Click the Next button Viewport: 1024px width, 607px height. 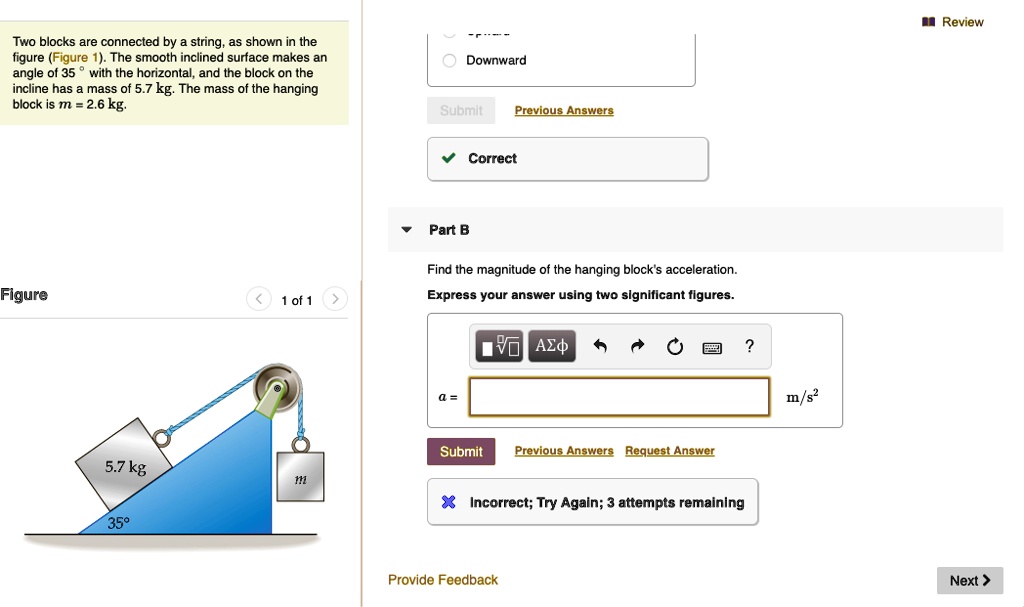969,580
